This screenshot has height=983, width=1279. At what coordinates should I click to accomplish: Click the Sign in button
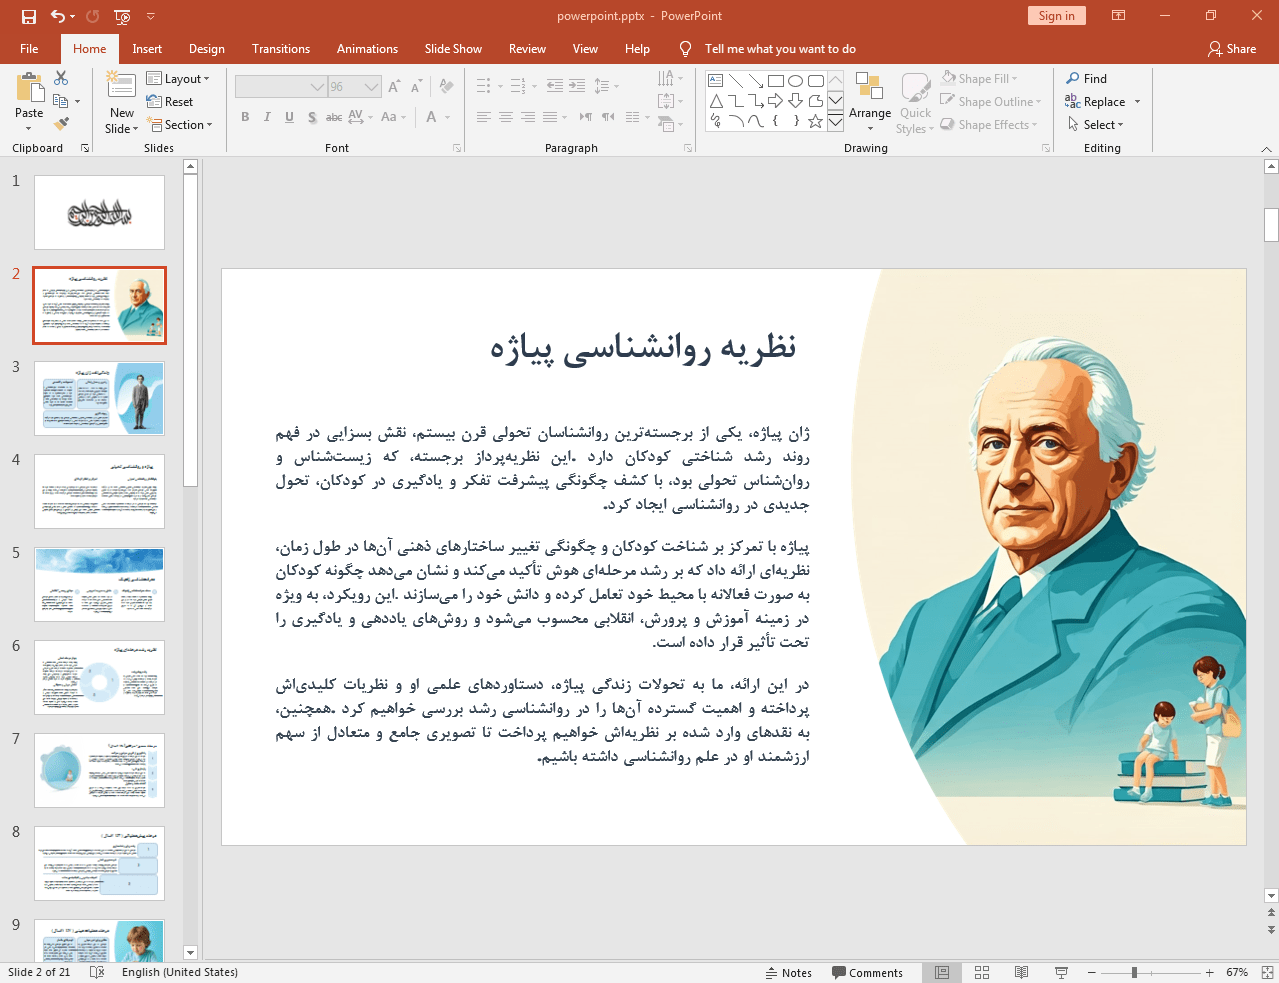pos(1056,15)
